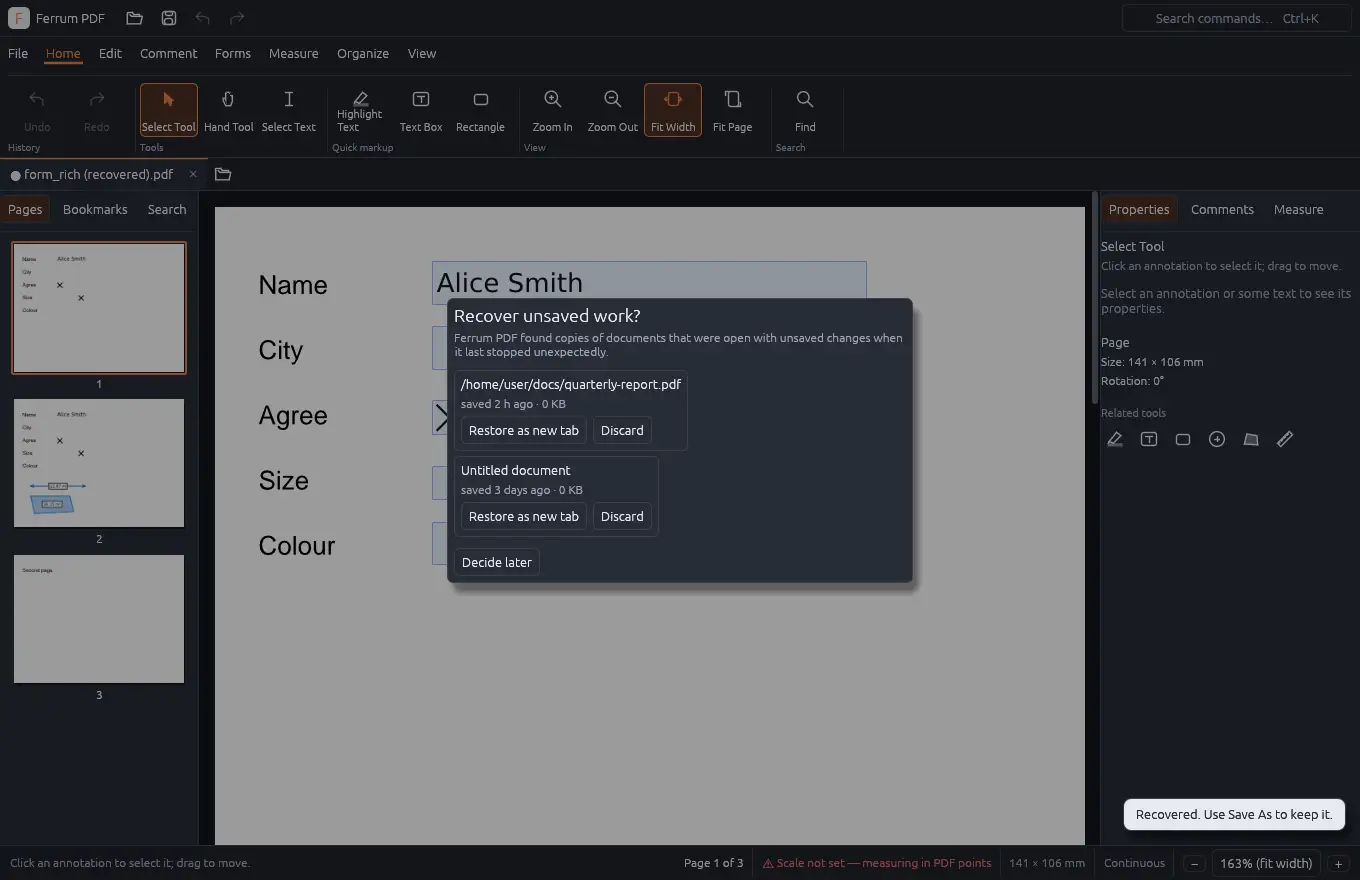Click the Zoom Out ribbon button
This screenshot has height=880, width=1360.
[x=613, y=110]
